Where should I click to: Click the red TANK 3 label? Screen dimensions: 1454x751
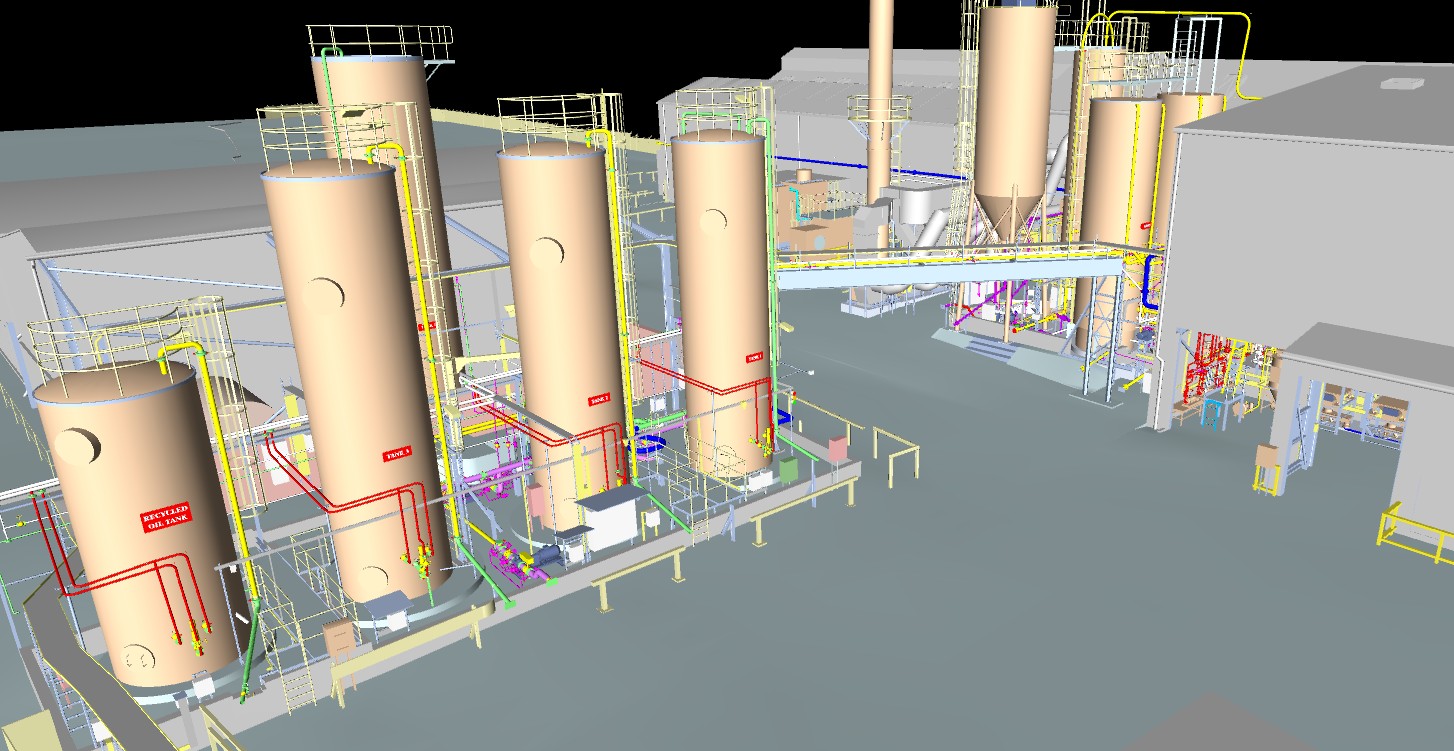(397, 455)
